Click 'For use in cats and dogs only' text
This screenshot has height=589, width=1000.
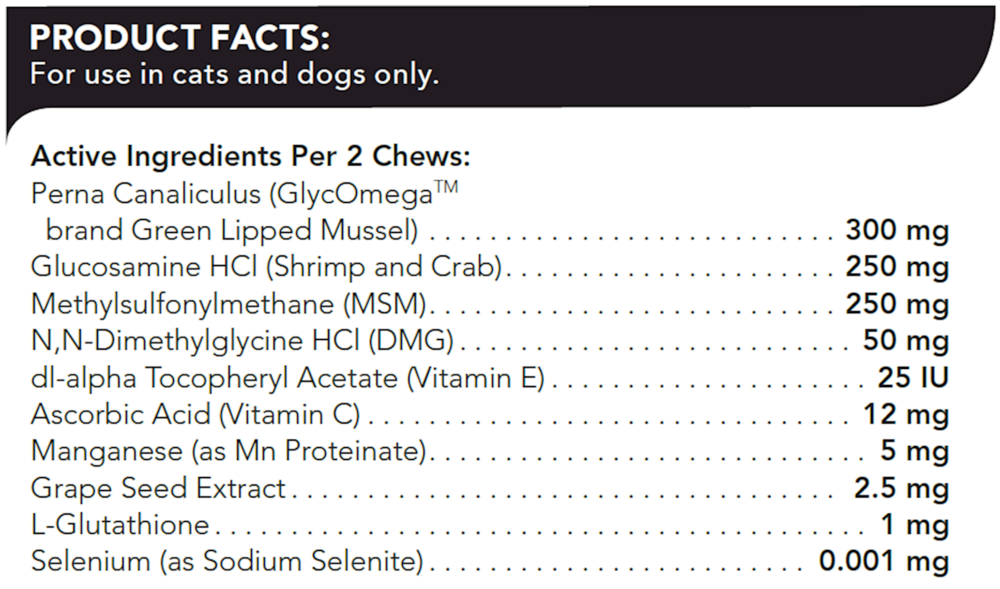click(234, 75)
